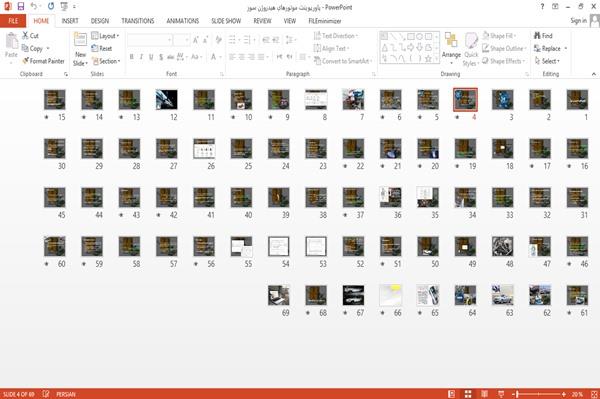Click the Find binoculars button

(x=543, y=36)
